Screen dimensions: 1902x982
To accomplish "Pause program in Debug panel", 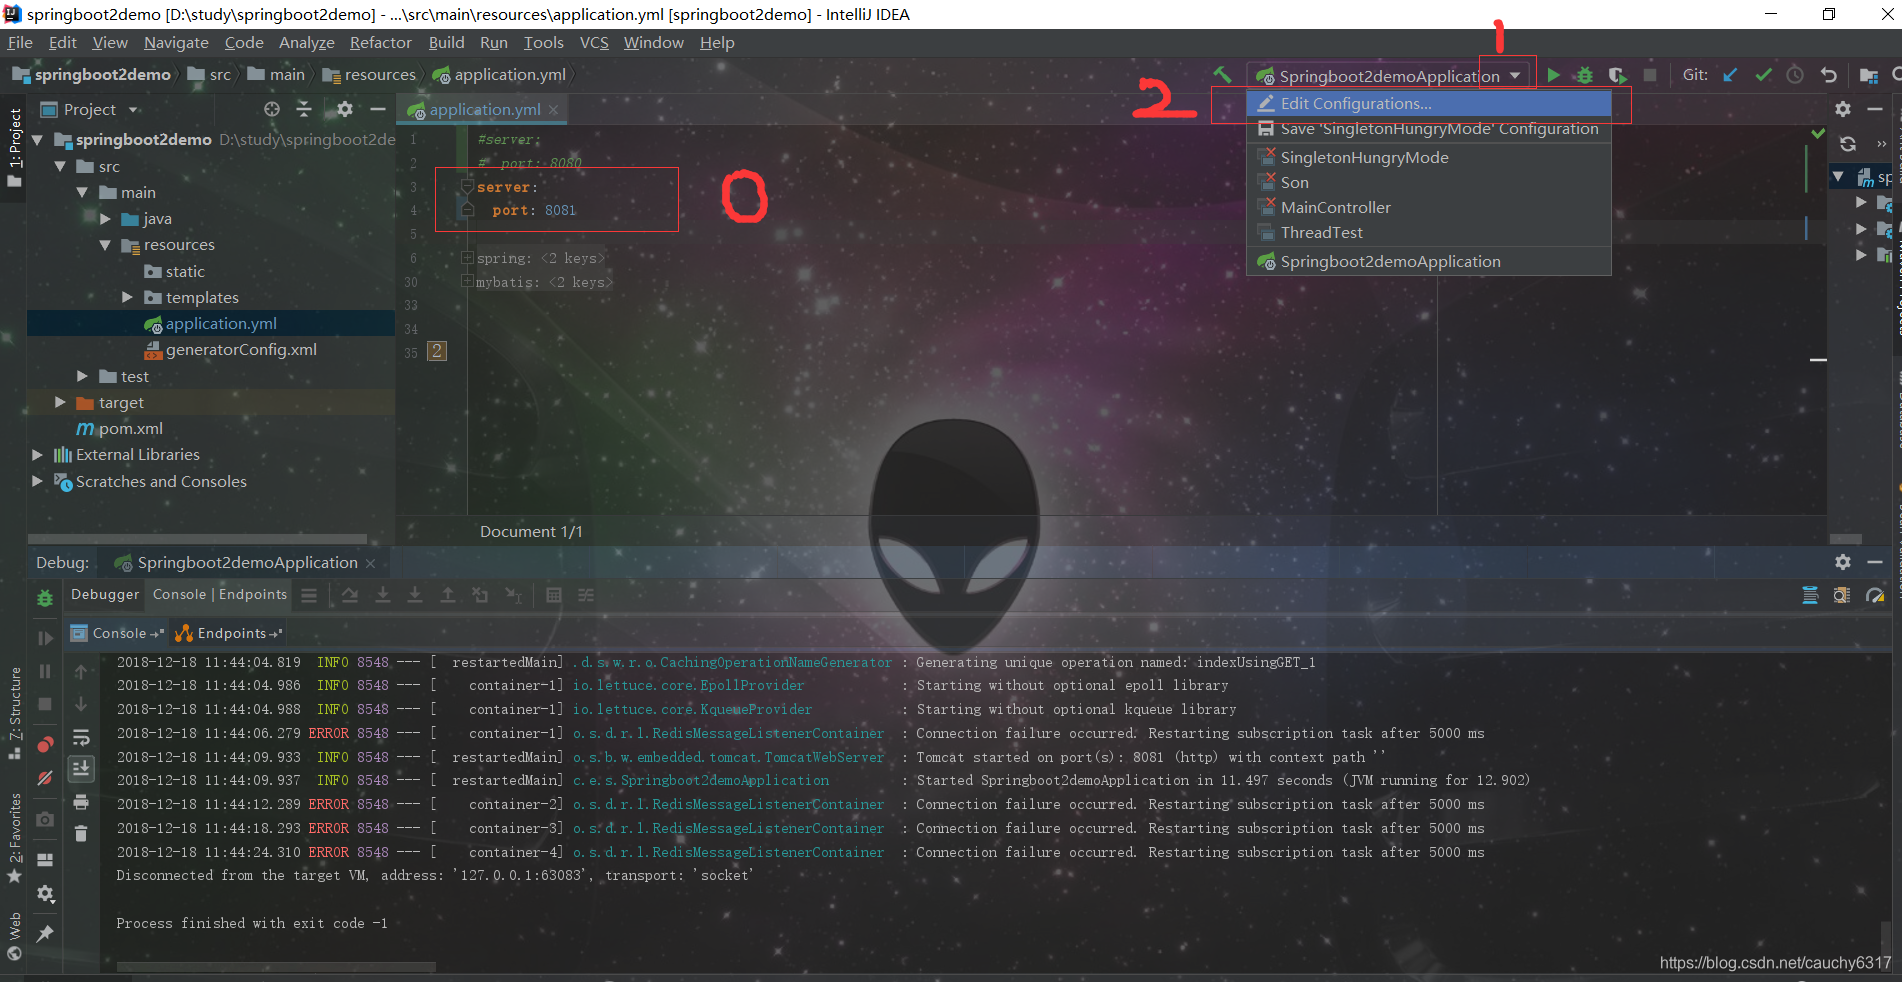I will 45,671.
